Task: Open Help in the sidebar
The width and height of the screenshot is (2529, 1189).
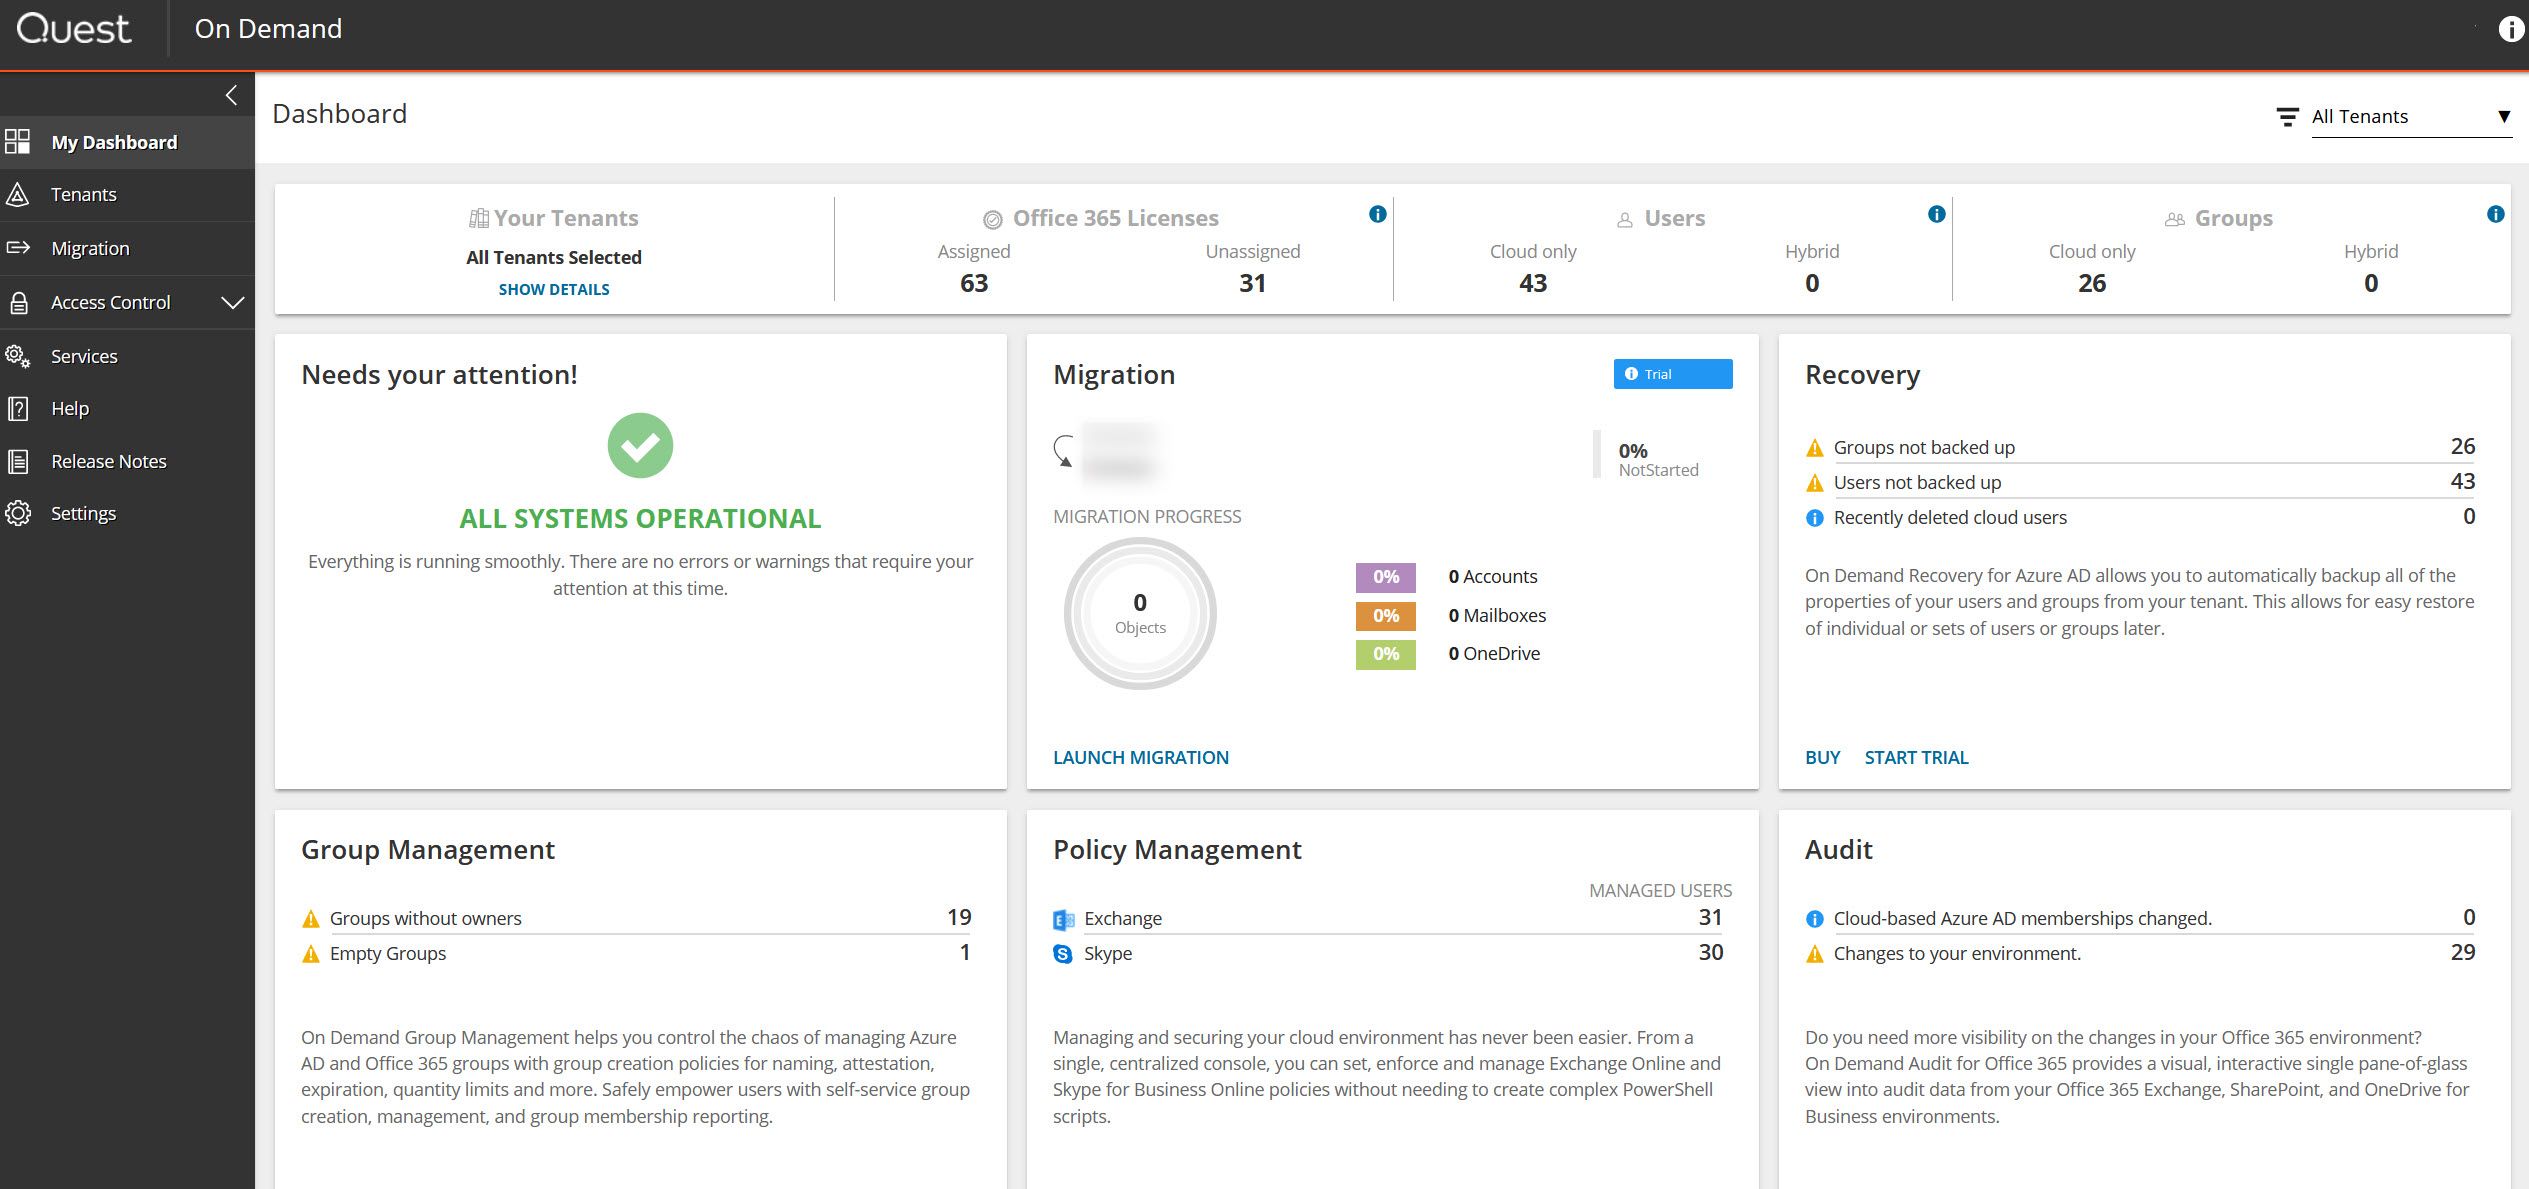Action: pos(127,408)
